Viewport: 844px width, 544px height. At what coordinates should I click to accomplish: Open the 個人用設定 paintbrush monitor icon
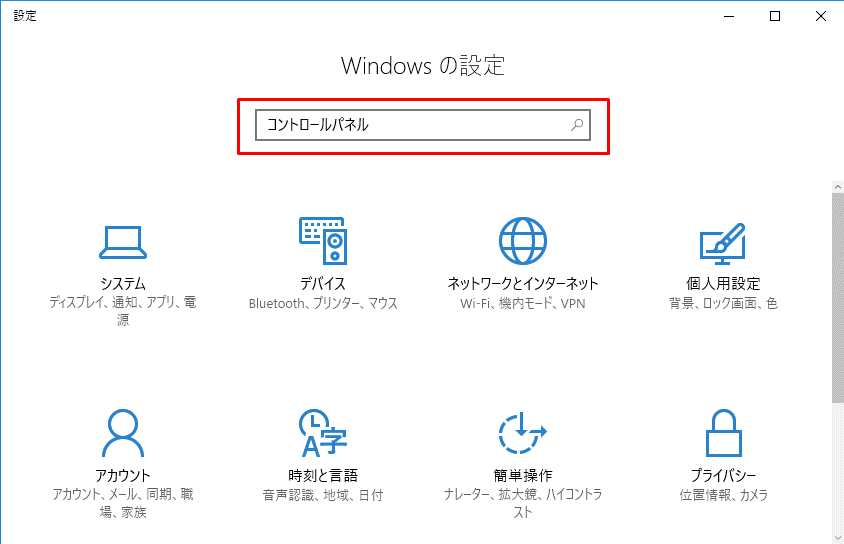click(723, 244)
